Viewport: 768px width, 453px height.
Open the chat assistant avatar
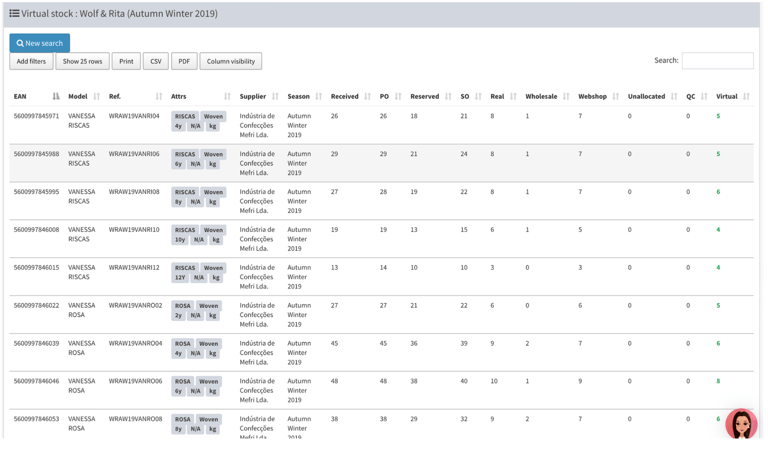pyautogui.click(x=741, y=423)
